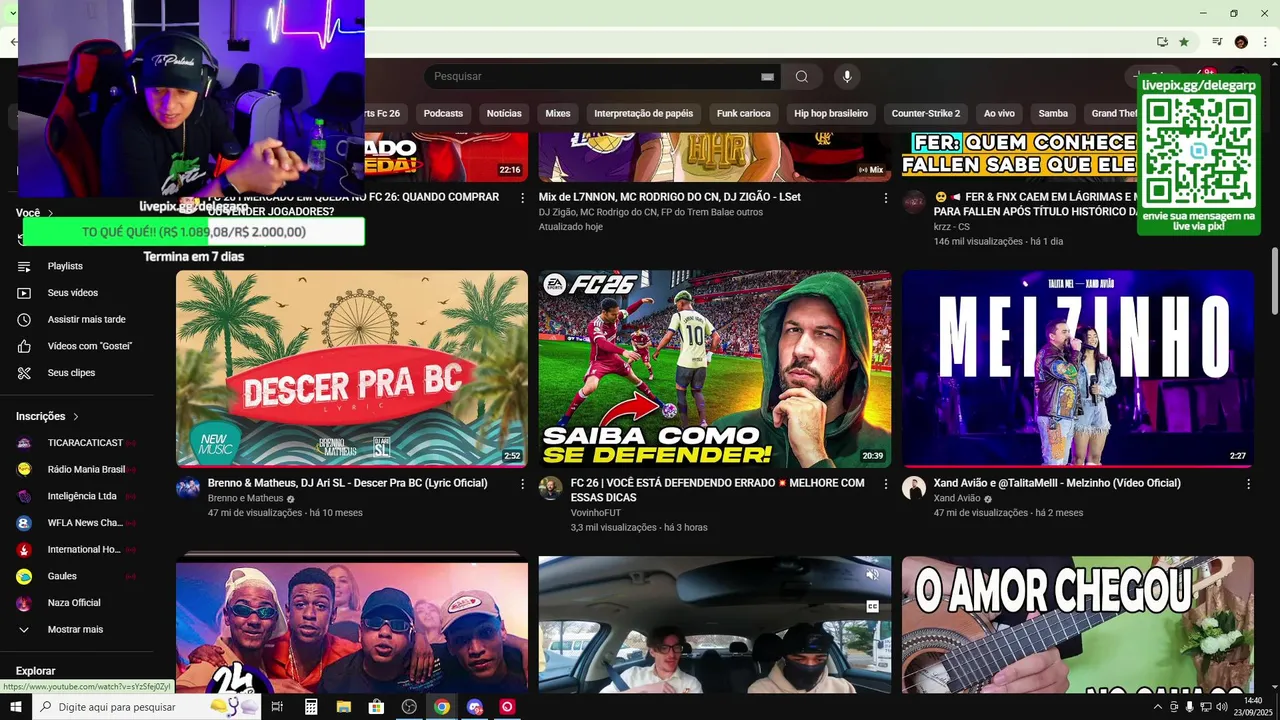Select the Mixes filter chip
This screenshot has height=720, width=1280.
coord(558,113)
